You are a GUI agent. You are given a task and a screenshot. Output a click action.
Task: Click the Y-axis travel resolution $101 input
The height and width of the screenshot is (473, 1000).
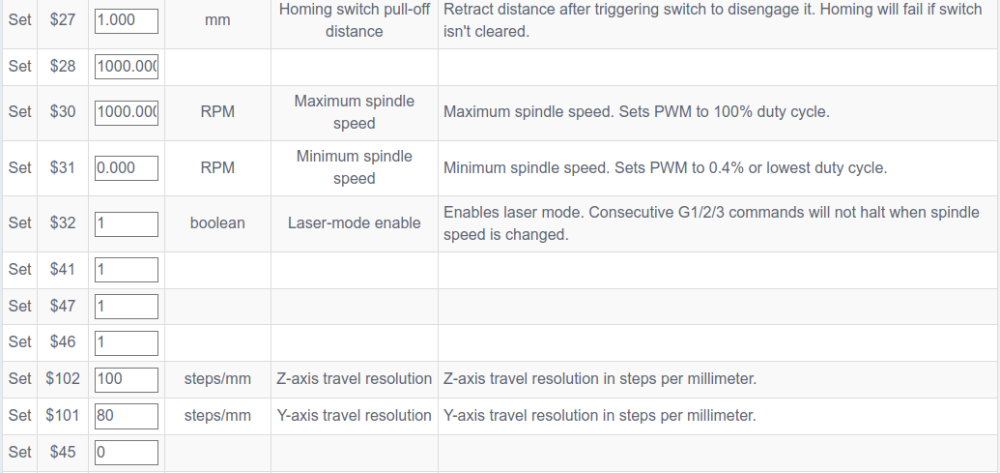click(126, 415)
